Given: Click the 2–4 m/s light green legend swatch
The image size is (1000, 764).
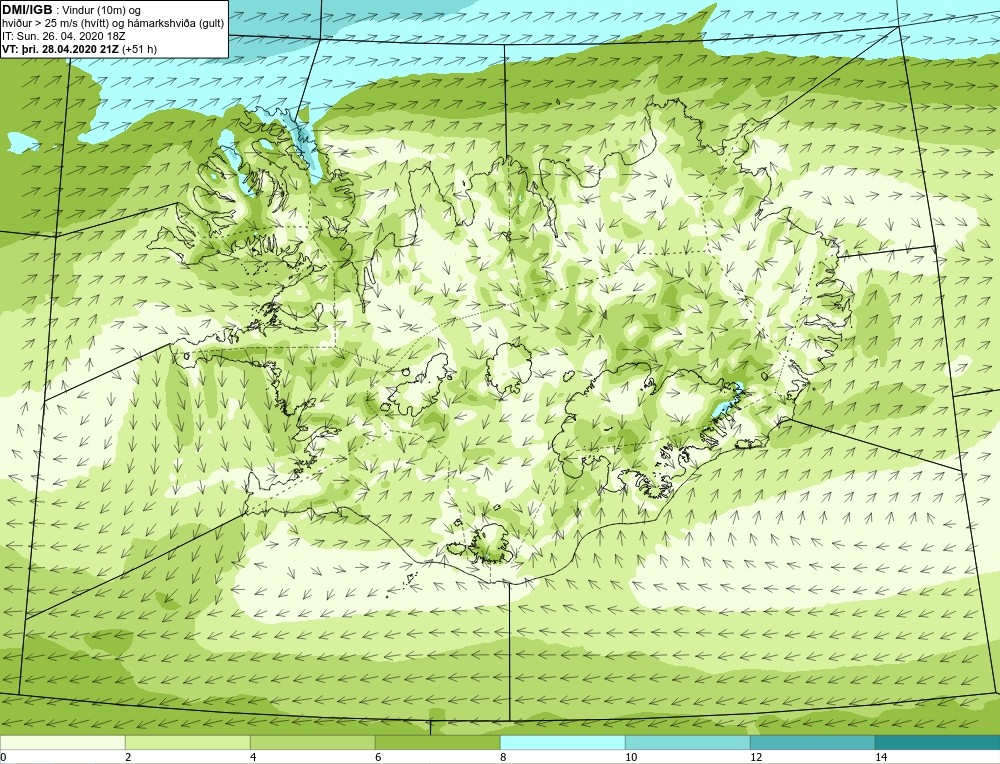Looking at the screenshot, I should (188, 742).
